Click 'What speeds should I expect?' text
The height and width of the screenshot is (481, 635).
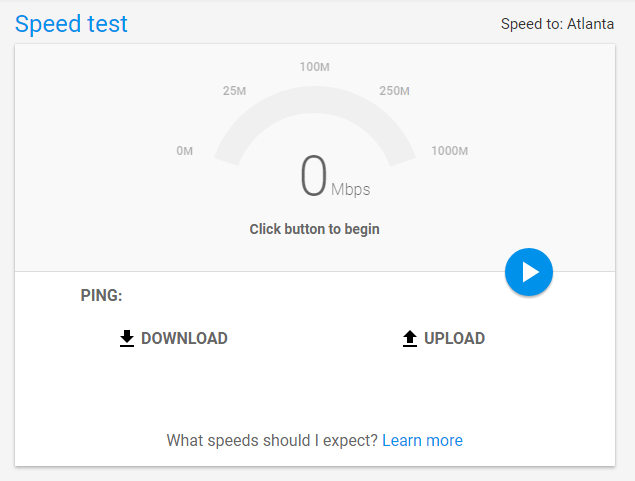[x=272, y=440]
